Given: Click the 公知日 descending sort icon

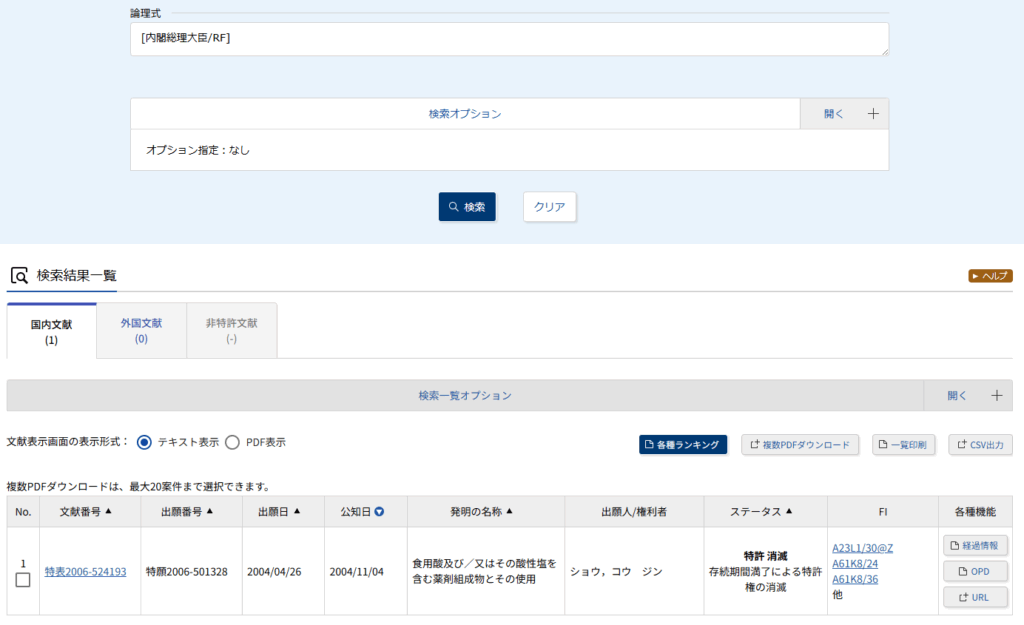Looking at the screenshot, I should (380, 512).
